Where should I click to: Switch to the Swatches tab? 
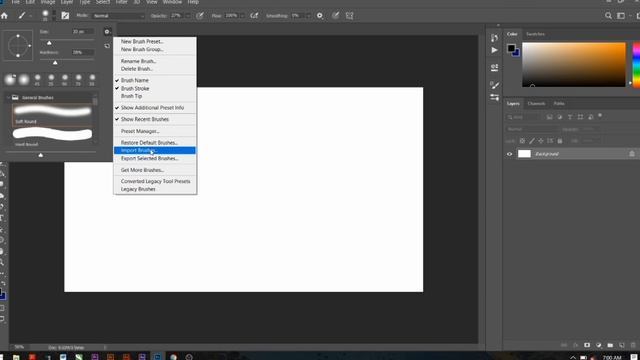pos(535,34)
